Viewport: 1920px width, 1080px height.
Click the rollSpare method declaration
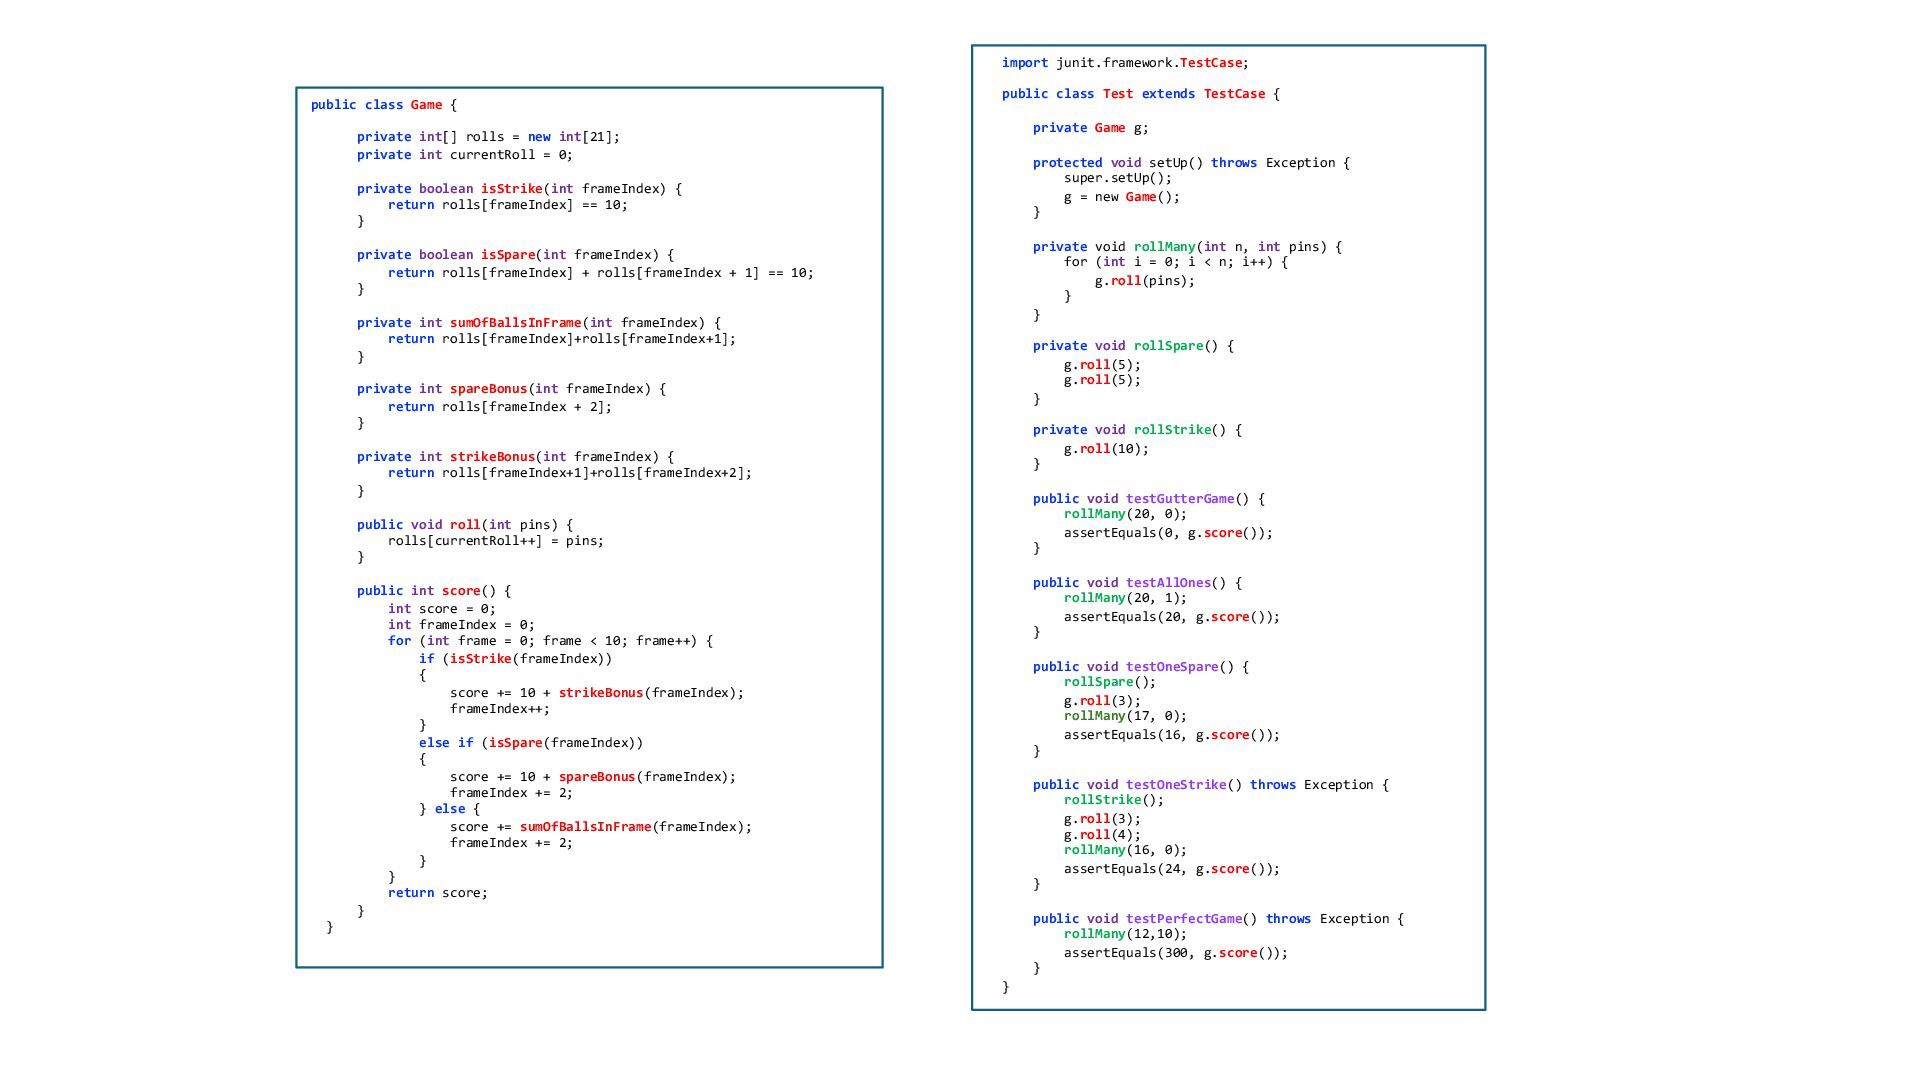[x=1168, y=346]
